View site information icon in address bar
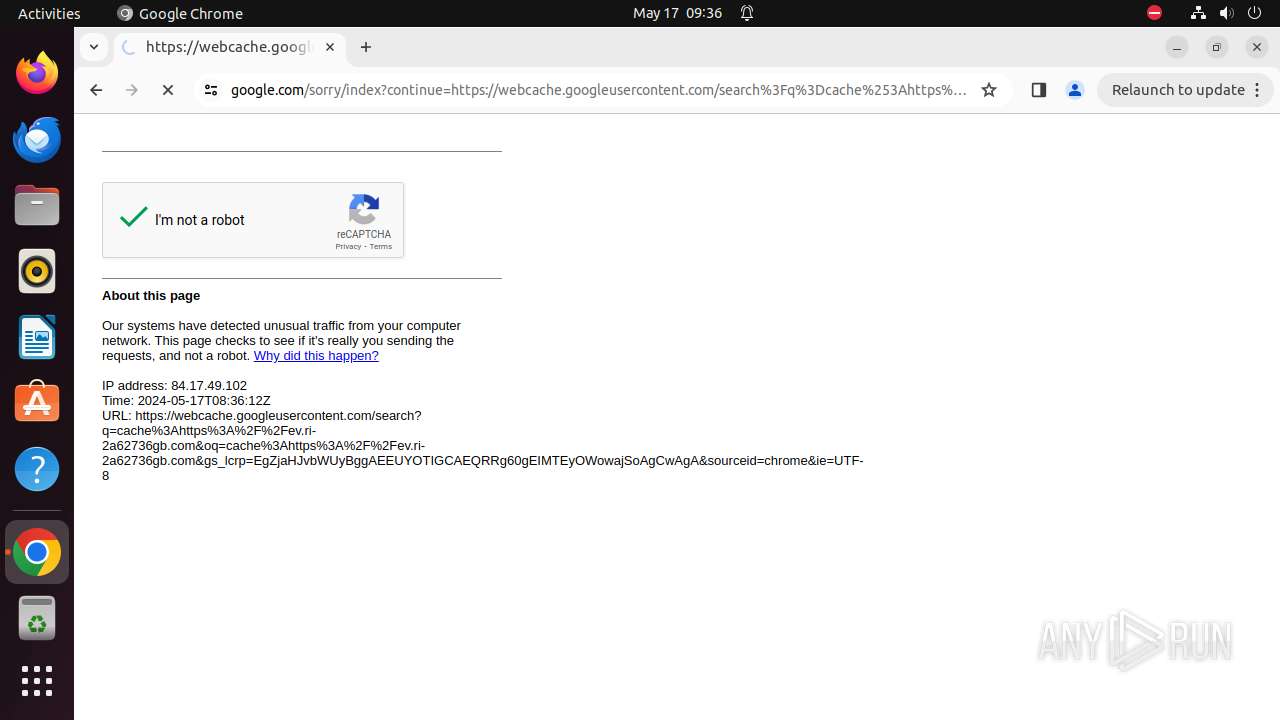The width and height of the screenshot is (1280, 720). tap(211, 90)
